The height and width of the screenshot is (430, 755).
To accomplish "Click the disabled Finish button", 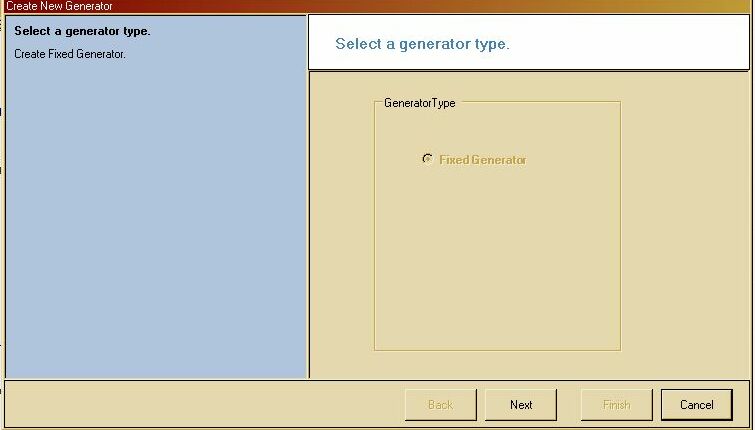I will pyautogui.click(x=617, y=405).
